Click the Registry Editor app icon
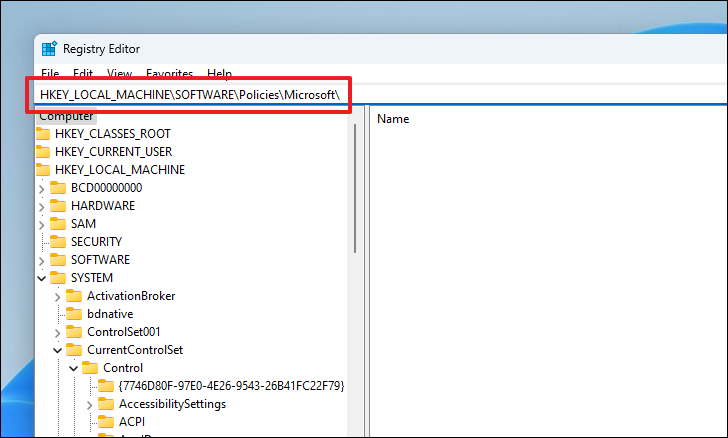 coord(49,49)
